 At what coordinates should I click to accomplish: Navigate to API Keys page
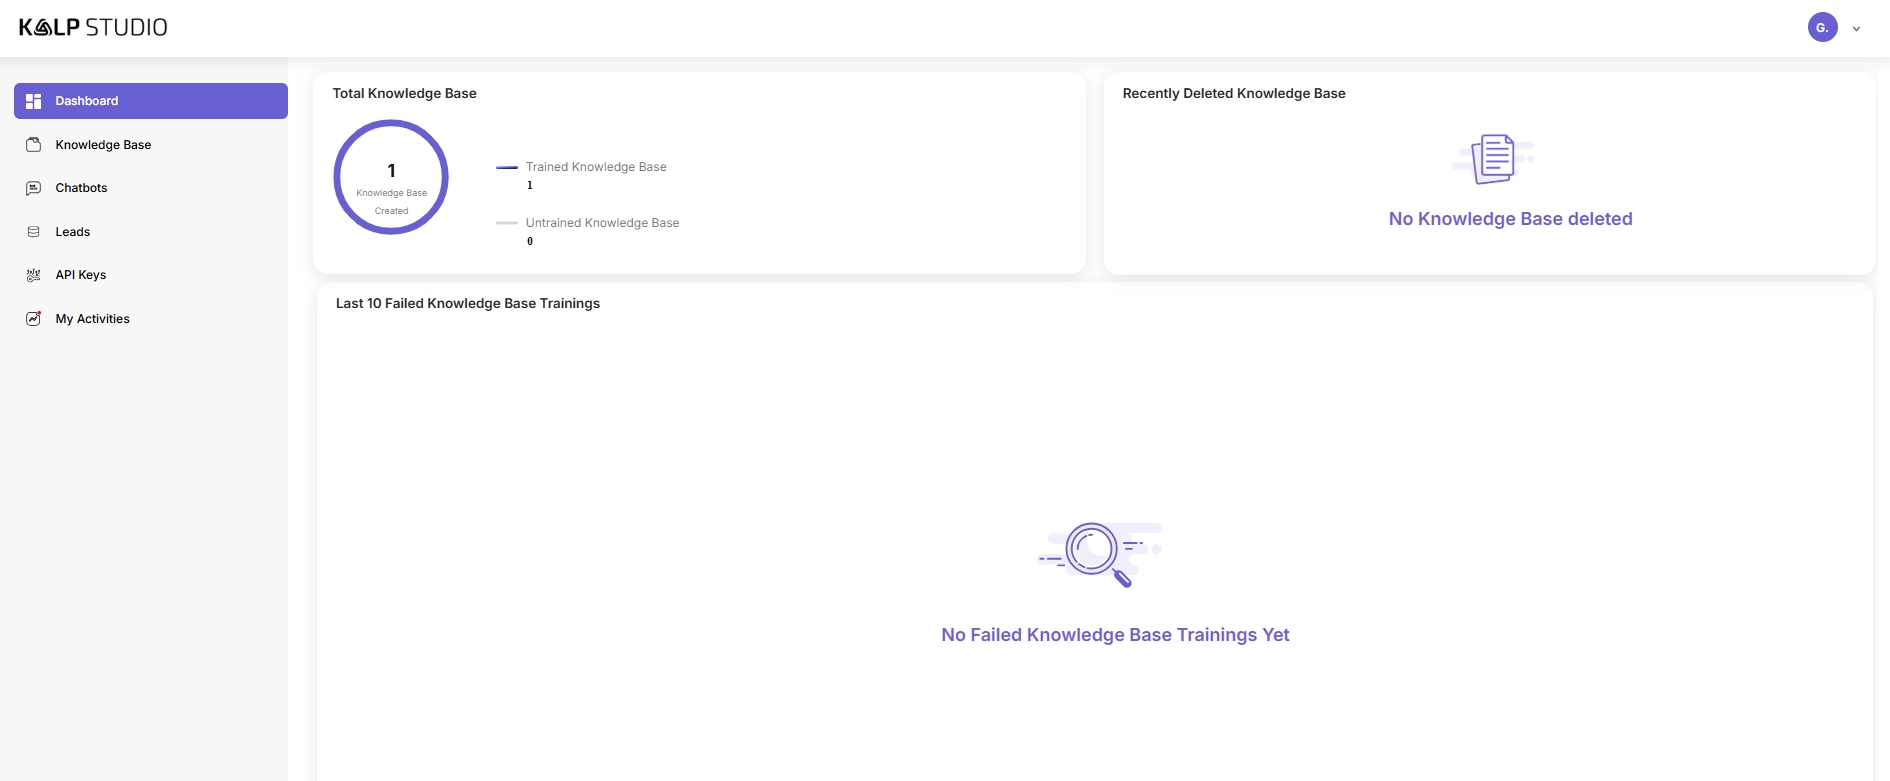coord(81,275)
